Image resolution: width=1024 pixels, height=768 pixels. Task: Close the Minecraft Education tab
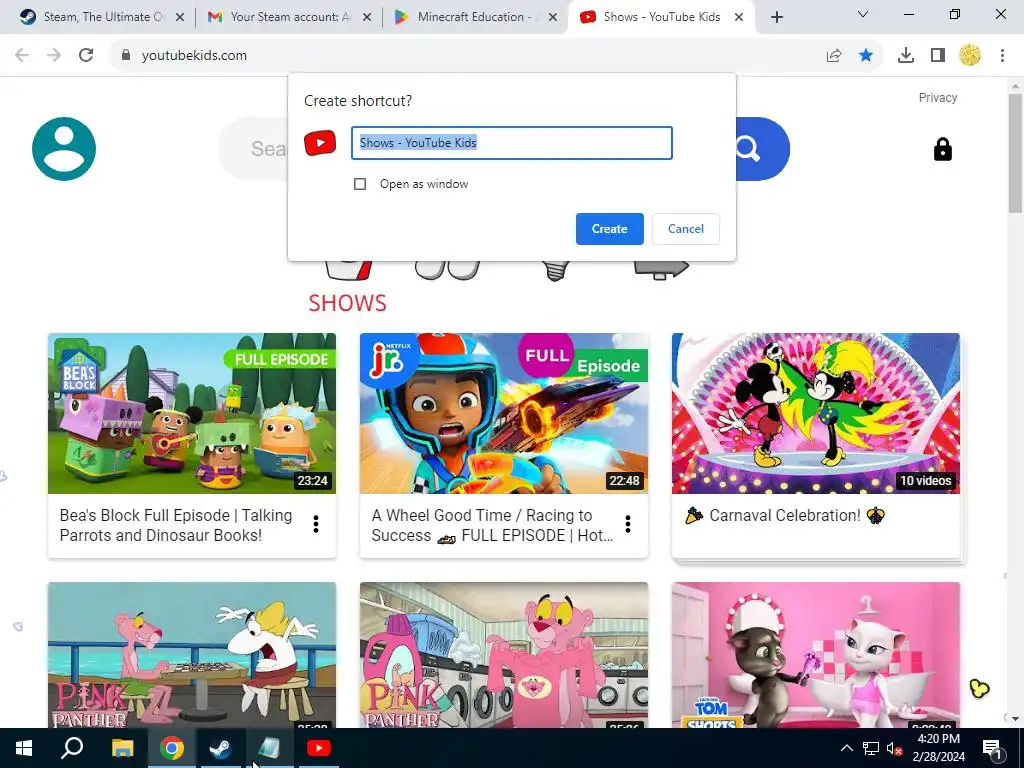(553, 18)
